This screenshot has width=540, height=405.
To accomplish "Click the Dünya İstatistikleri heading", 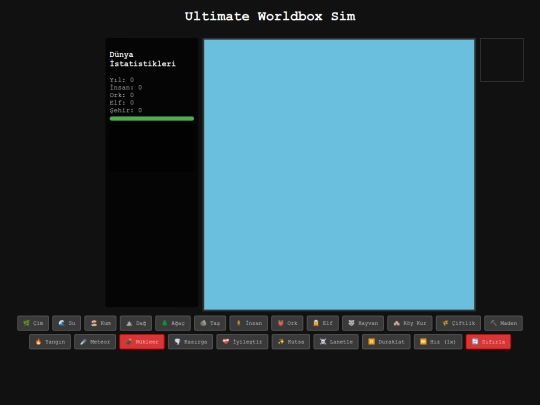I will click(142, 59).
